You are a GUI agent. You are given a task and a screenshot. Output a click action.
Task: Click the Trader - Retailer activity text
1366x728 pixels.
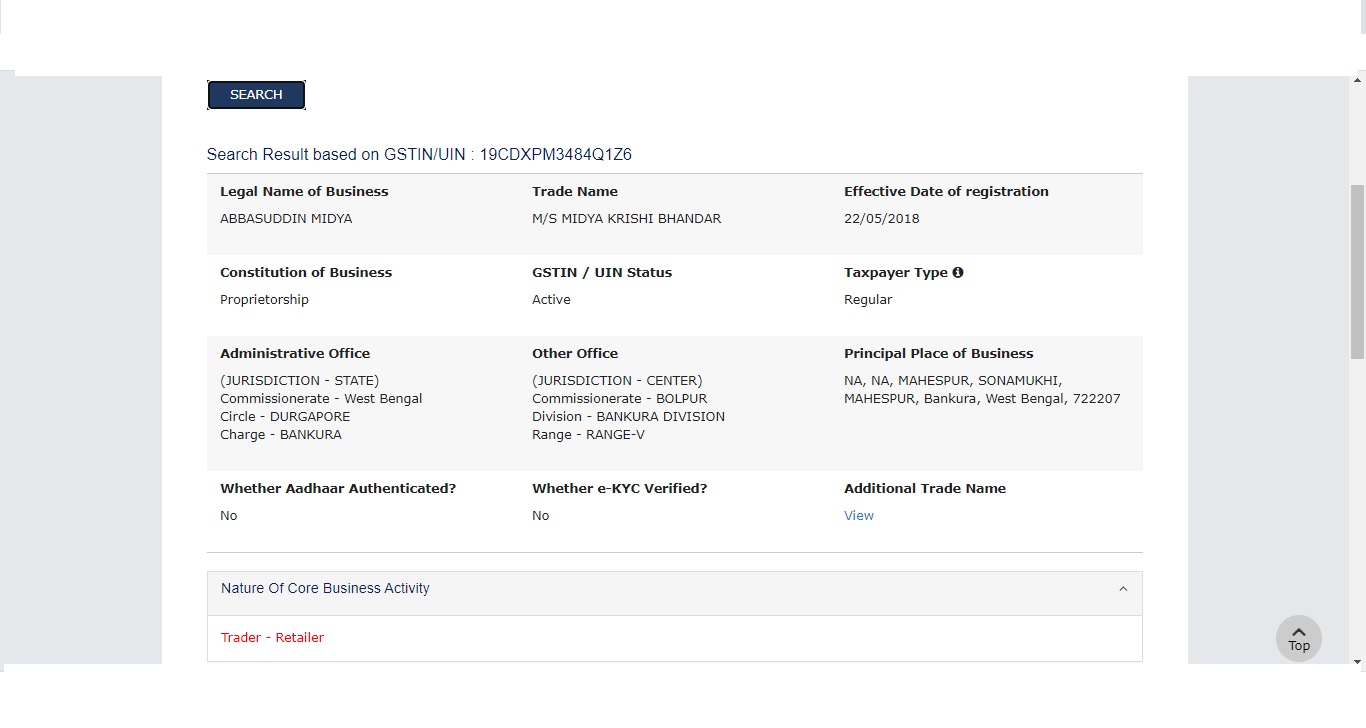tap(272, 638)
